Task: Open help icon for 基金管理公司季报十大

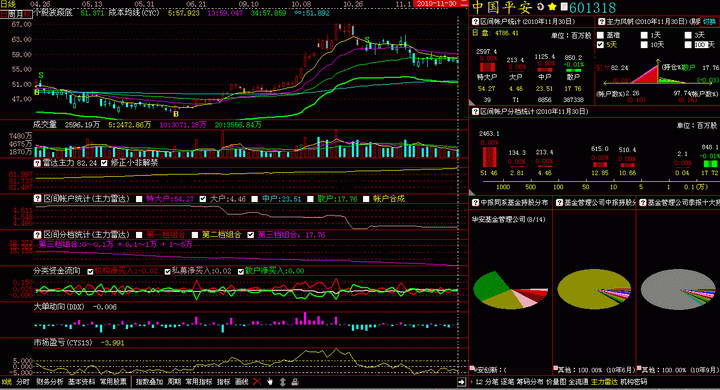Action: [x=643, y=202]
